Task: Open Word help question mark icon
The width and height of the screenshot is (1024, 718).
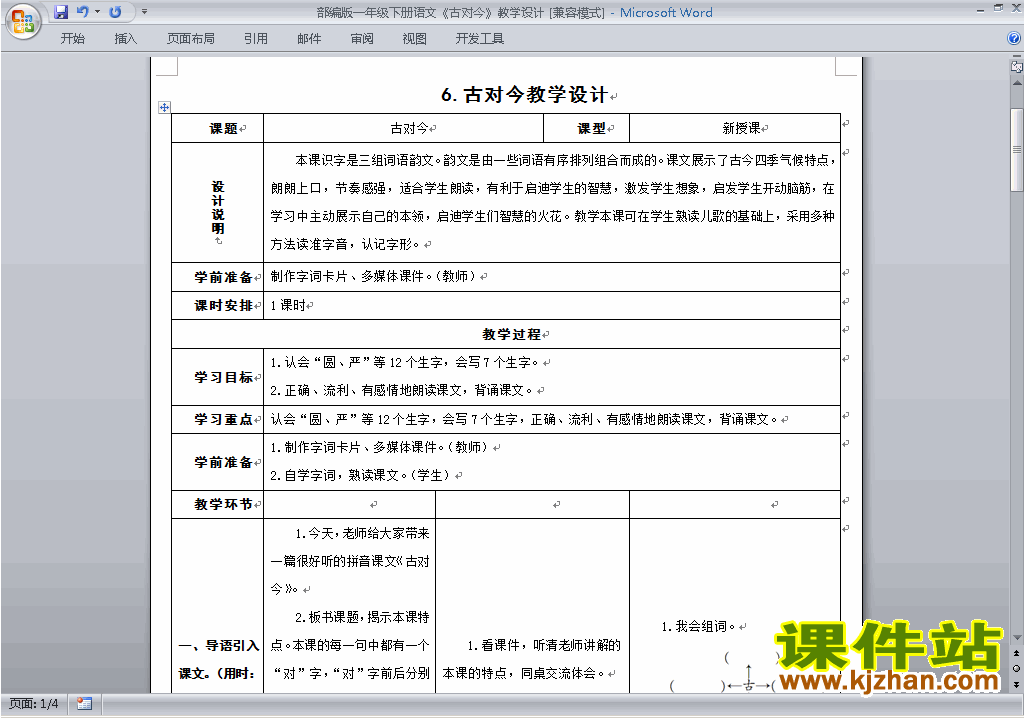Action: point(1014,39)
